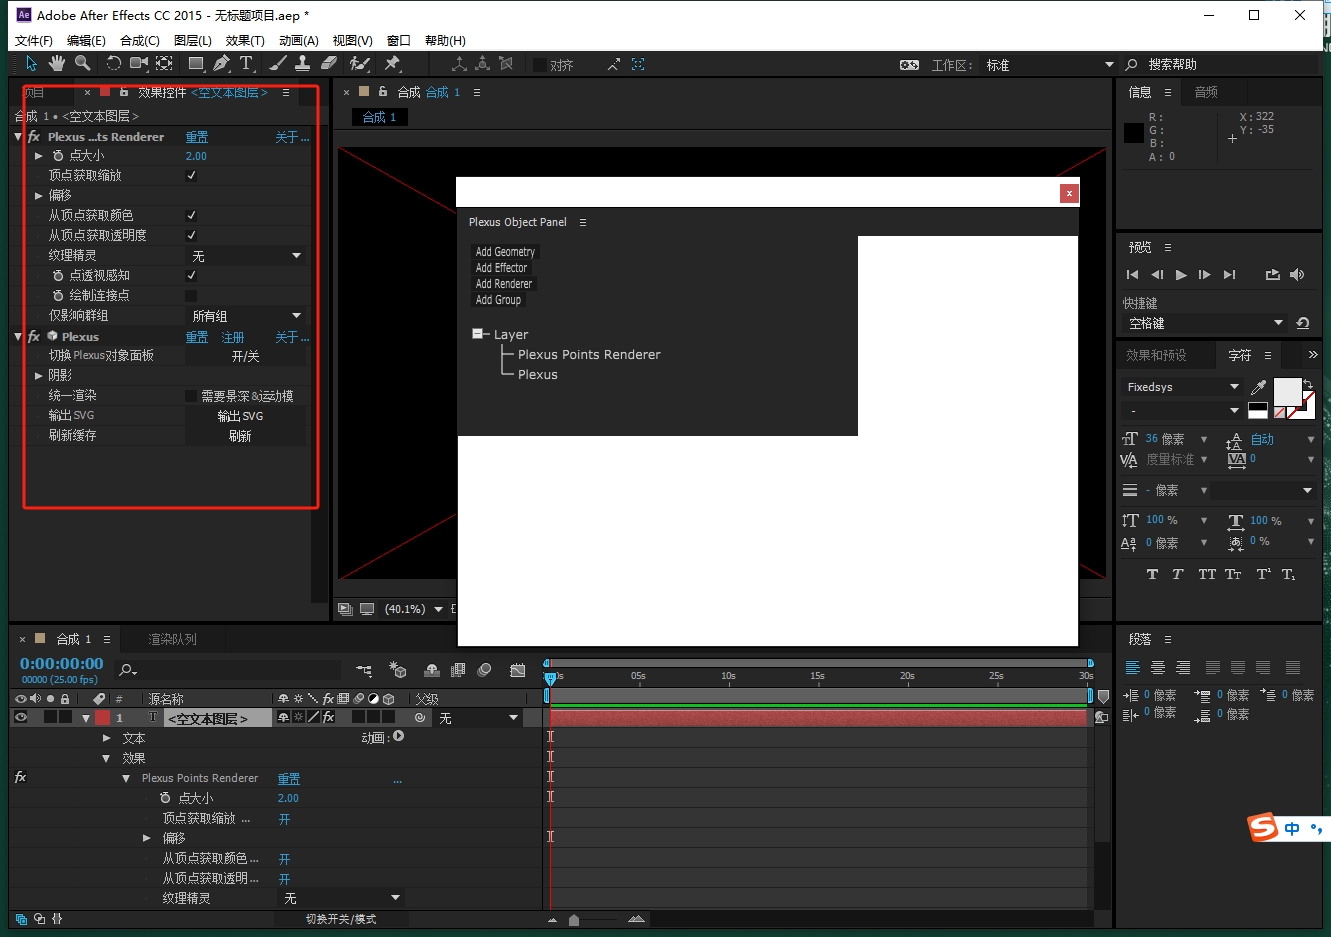The width and height of the screenshot is (1331, 937).
Task: Click the 开/关 toggle panel button
Action: click(245, 356)
